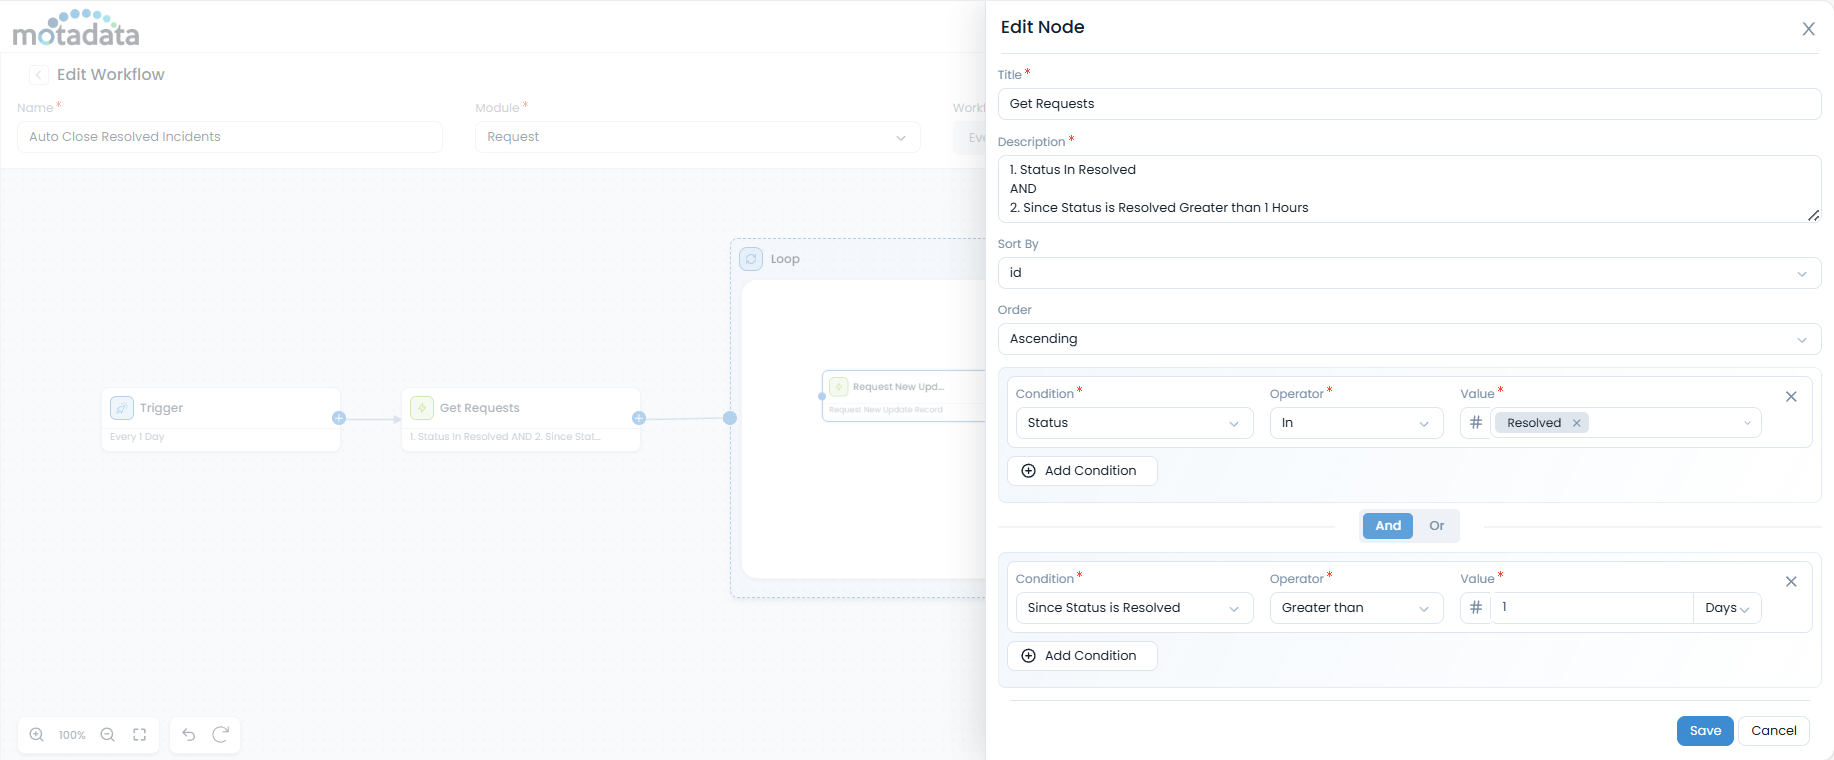Screen dimensions: 1834x760
Task: Click the zoom in magnifier icon
Action: click(x=37, y=735)
